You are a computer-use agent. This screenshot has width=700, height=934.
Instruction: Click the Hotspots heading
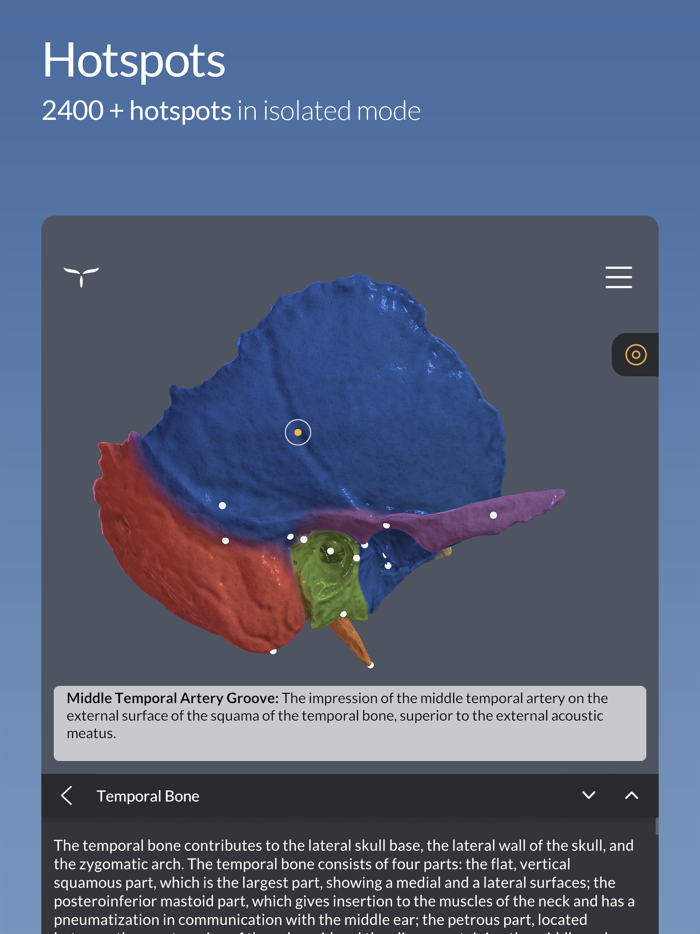point(134,60)
